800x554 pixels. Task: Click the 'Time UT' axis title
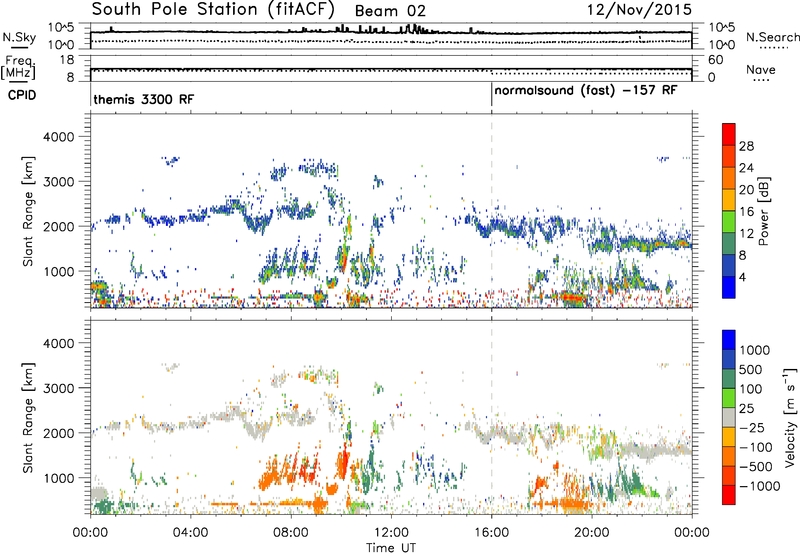click(391, 548)
